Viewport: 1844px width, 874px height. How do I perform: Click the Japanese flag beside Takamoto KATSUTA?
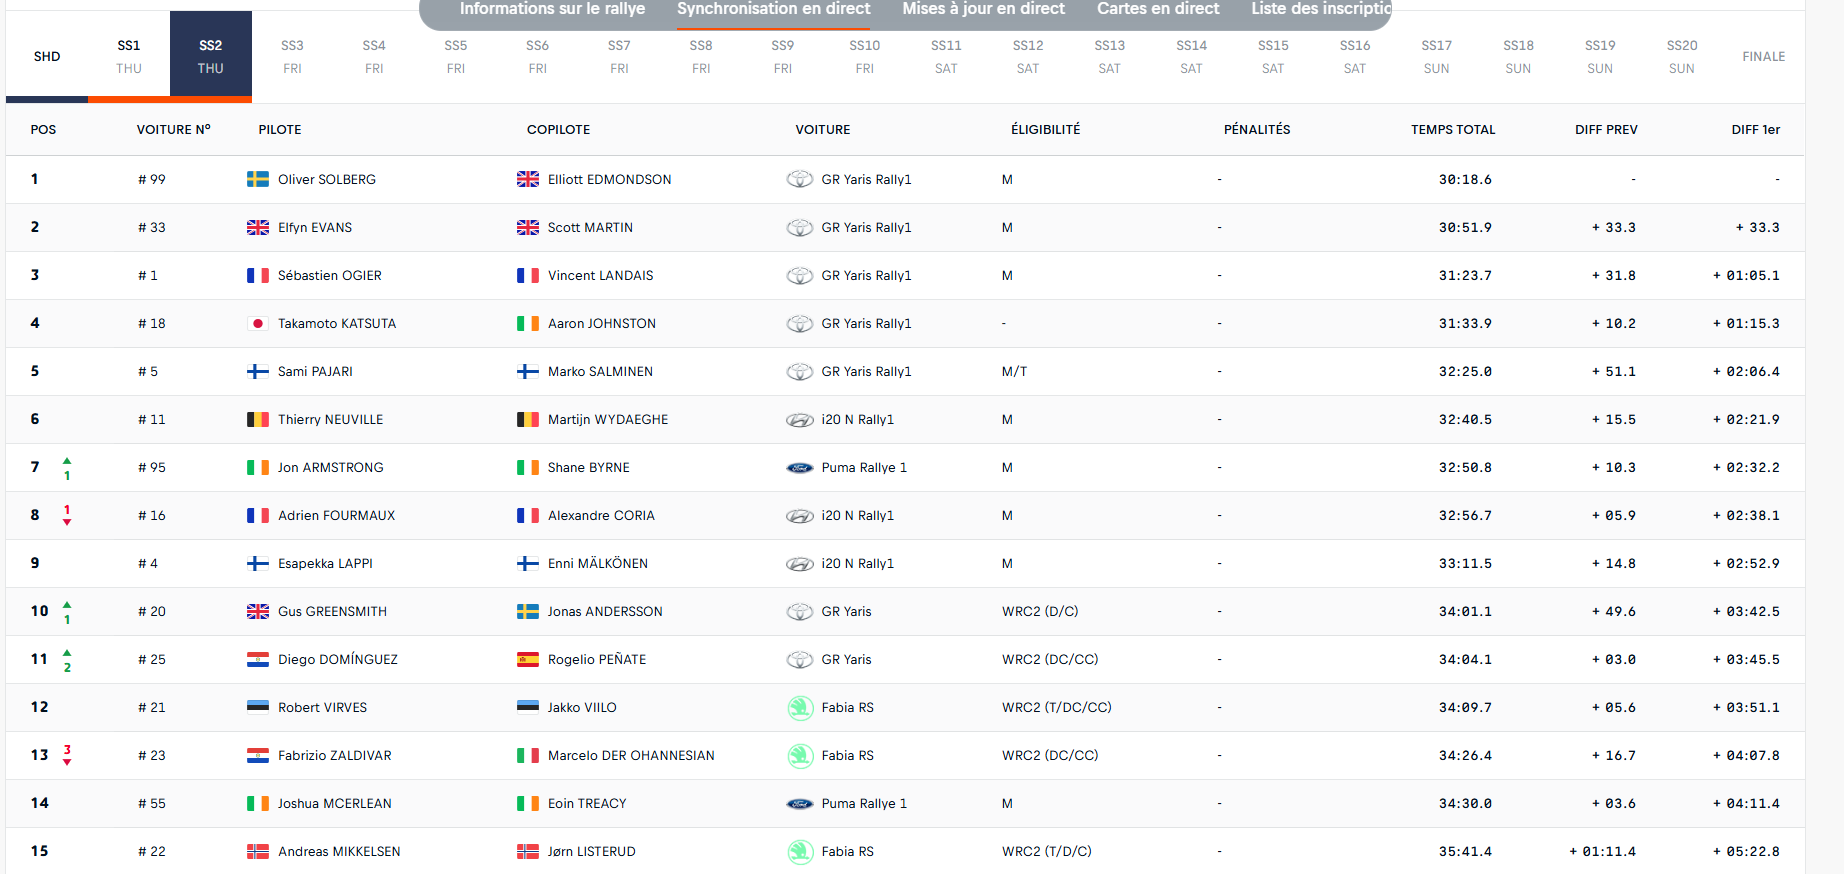point(258,323)
